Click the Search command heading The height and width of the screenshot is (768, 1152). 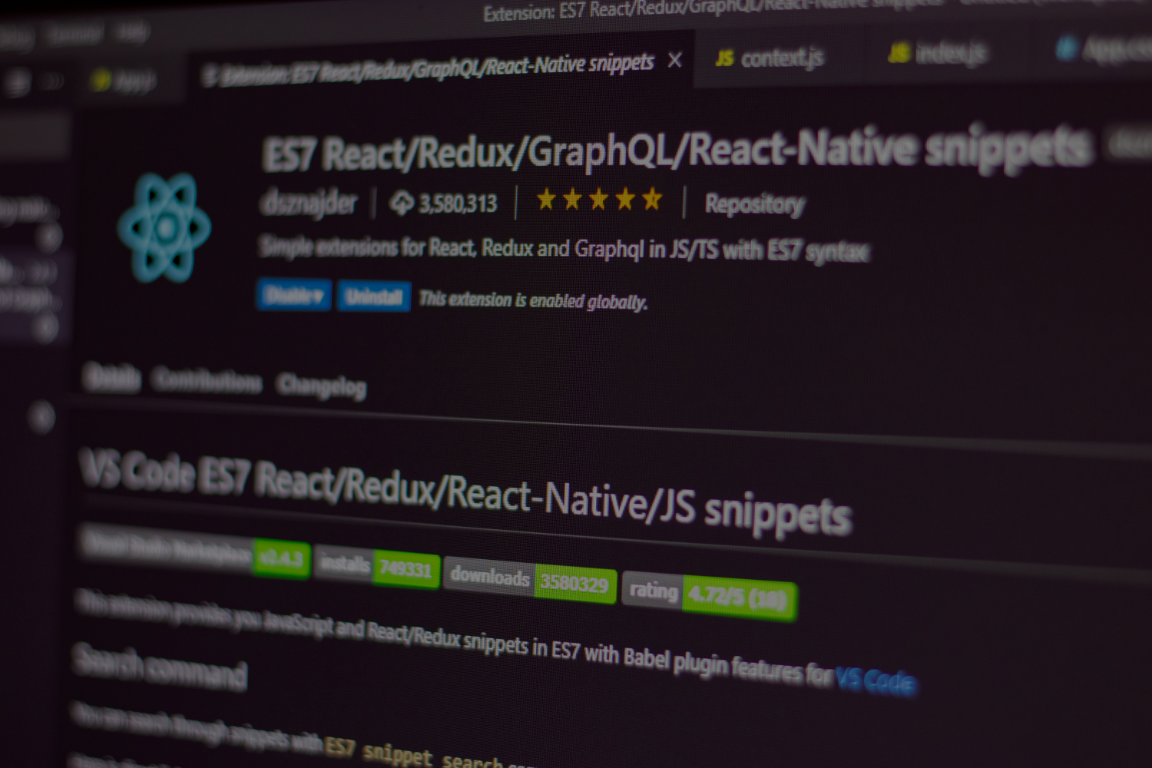(160, 667)
